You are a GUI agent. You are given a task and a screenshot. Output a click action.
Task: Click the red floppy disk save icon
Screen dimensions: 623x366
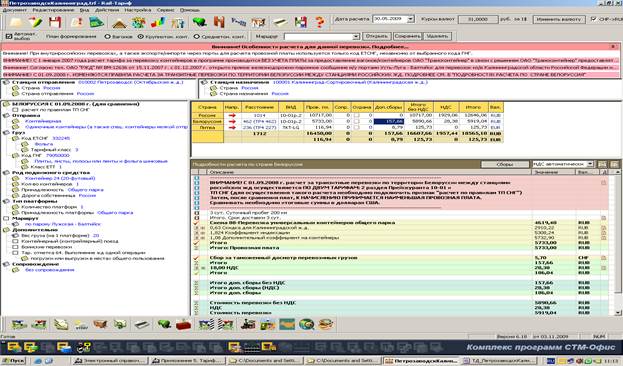tap(55, 22)
